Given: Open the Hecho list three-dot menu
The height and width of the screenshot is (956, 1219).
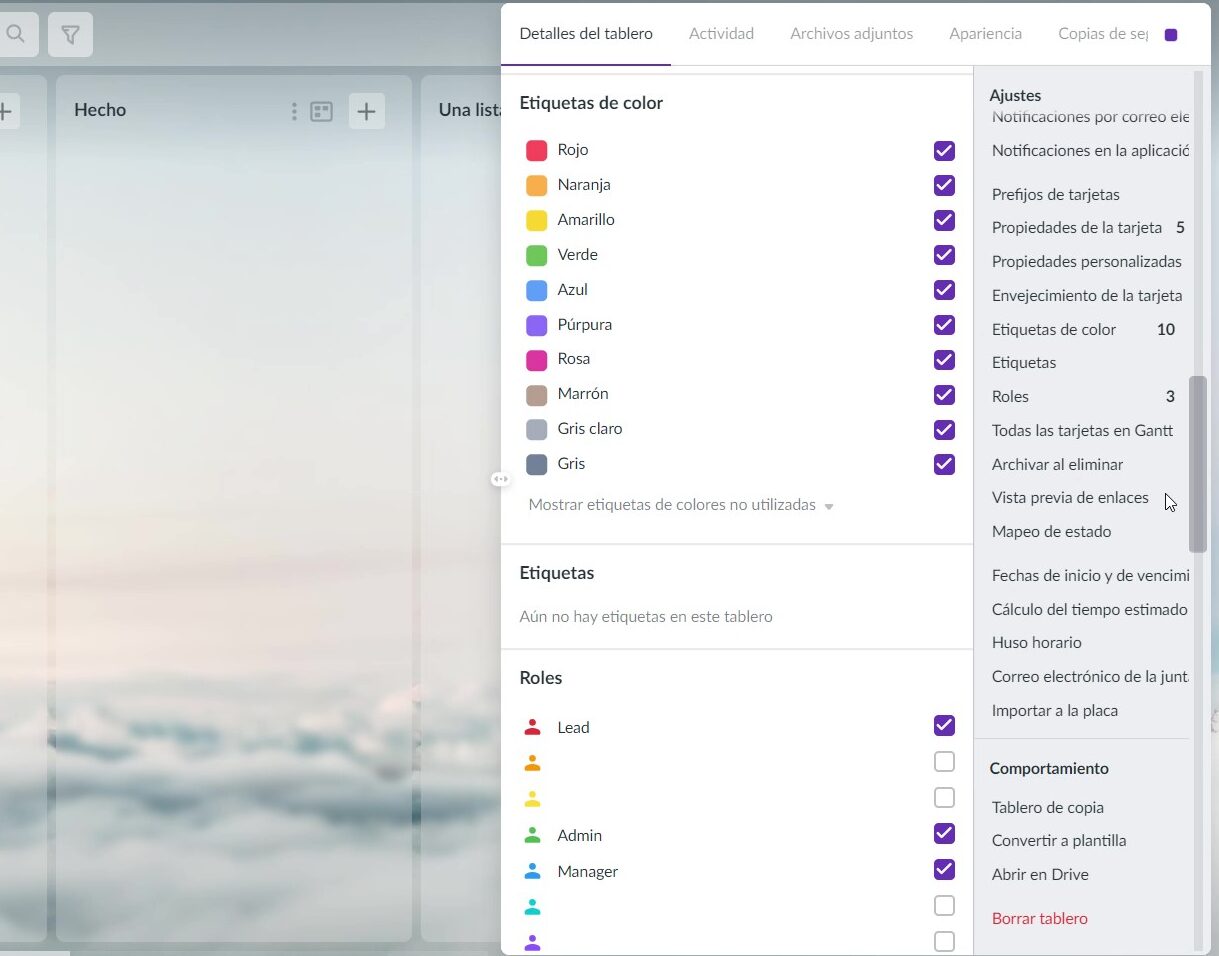Looking at the screenshot, I should tap(294, 111).
